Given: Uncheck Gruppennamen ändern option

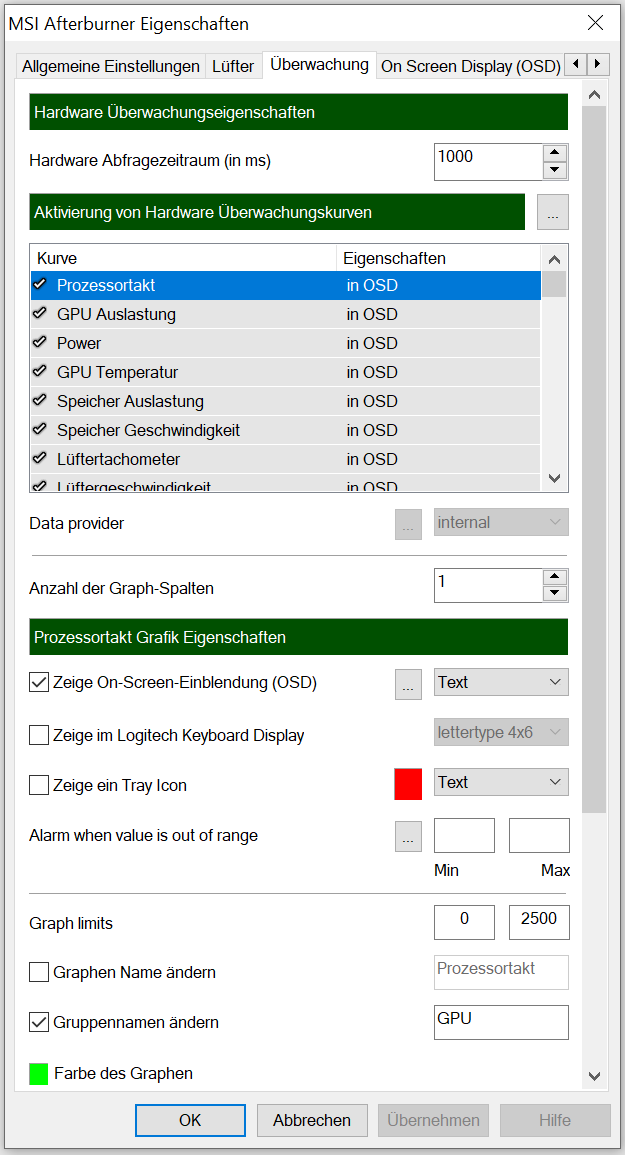Looking at the screenshot, I should coord(38,1022).
